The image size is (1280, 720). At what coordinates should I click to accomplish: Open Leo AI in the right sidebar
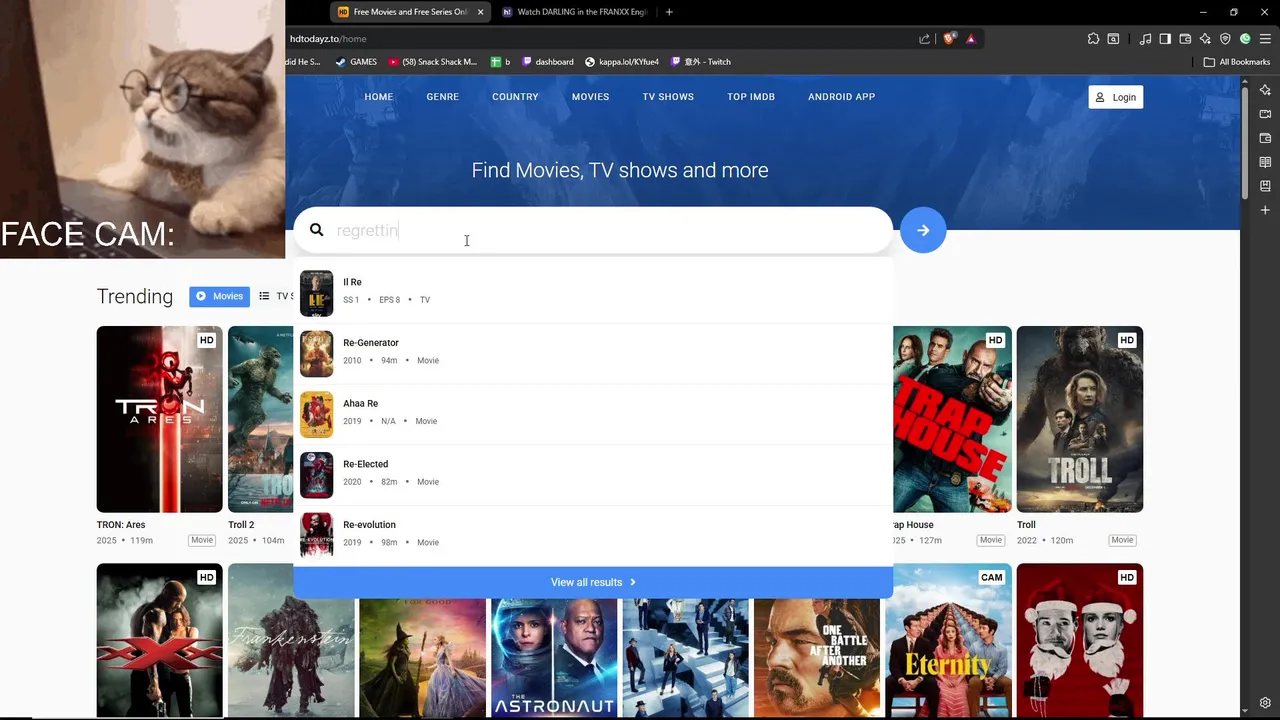point(1265,90)
